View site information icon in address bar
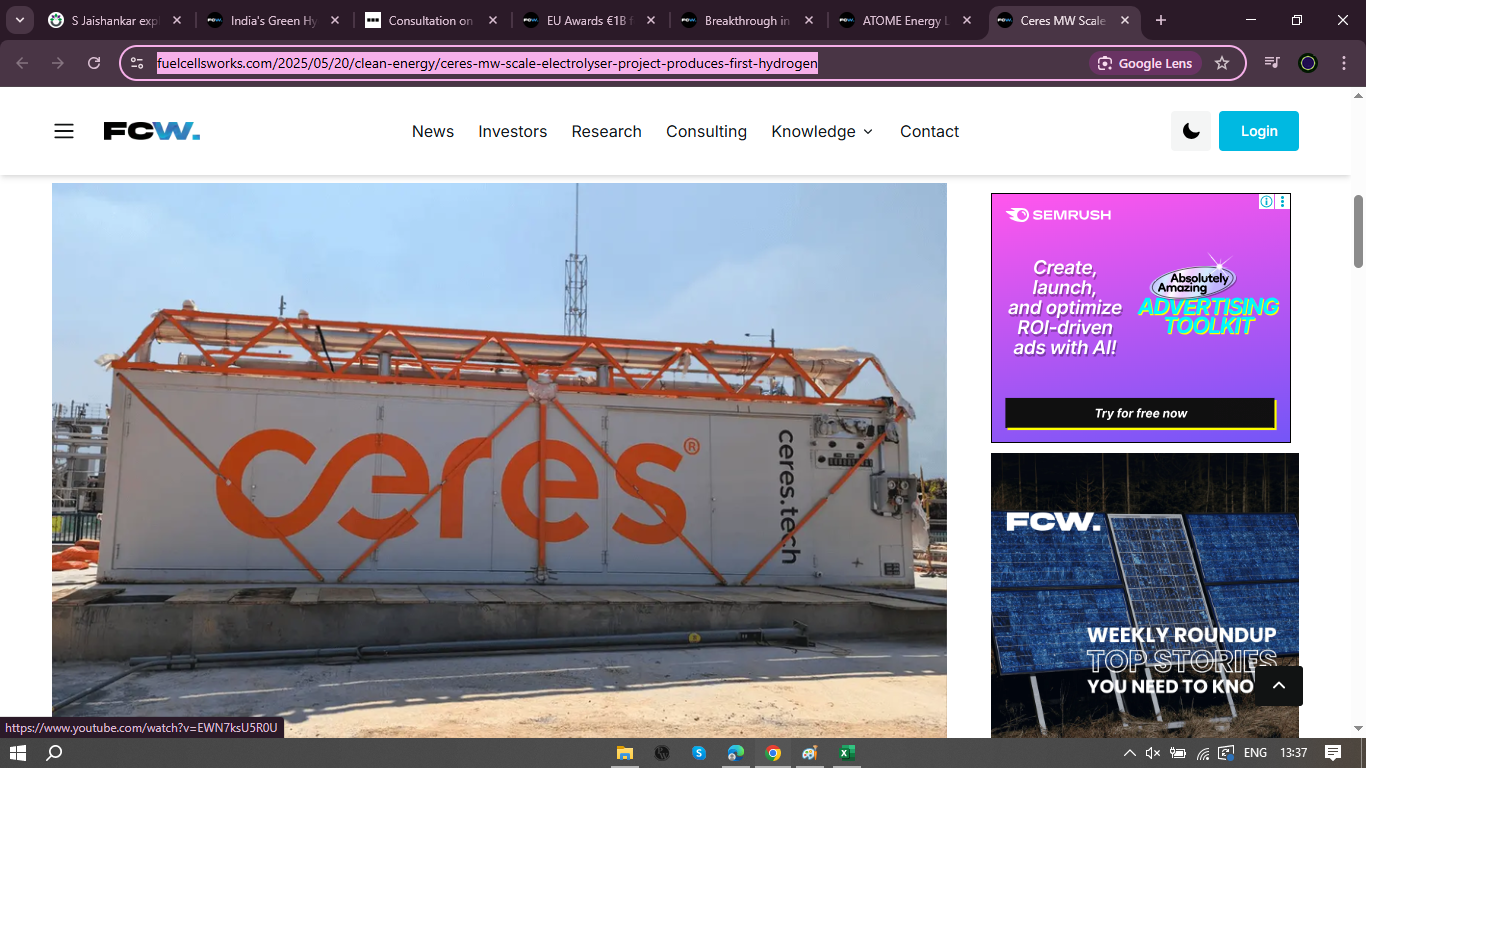Screen dimensions: 1502x946 point(137,63)
